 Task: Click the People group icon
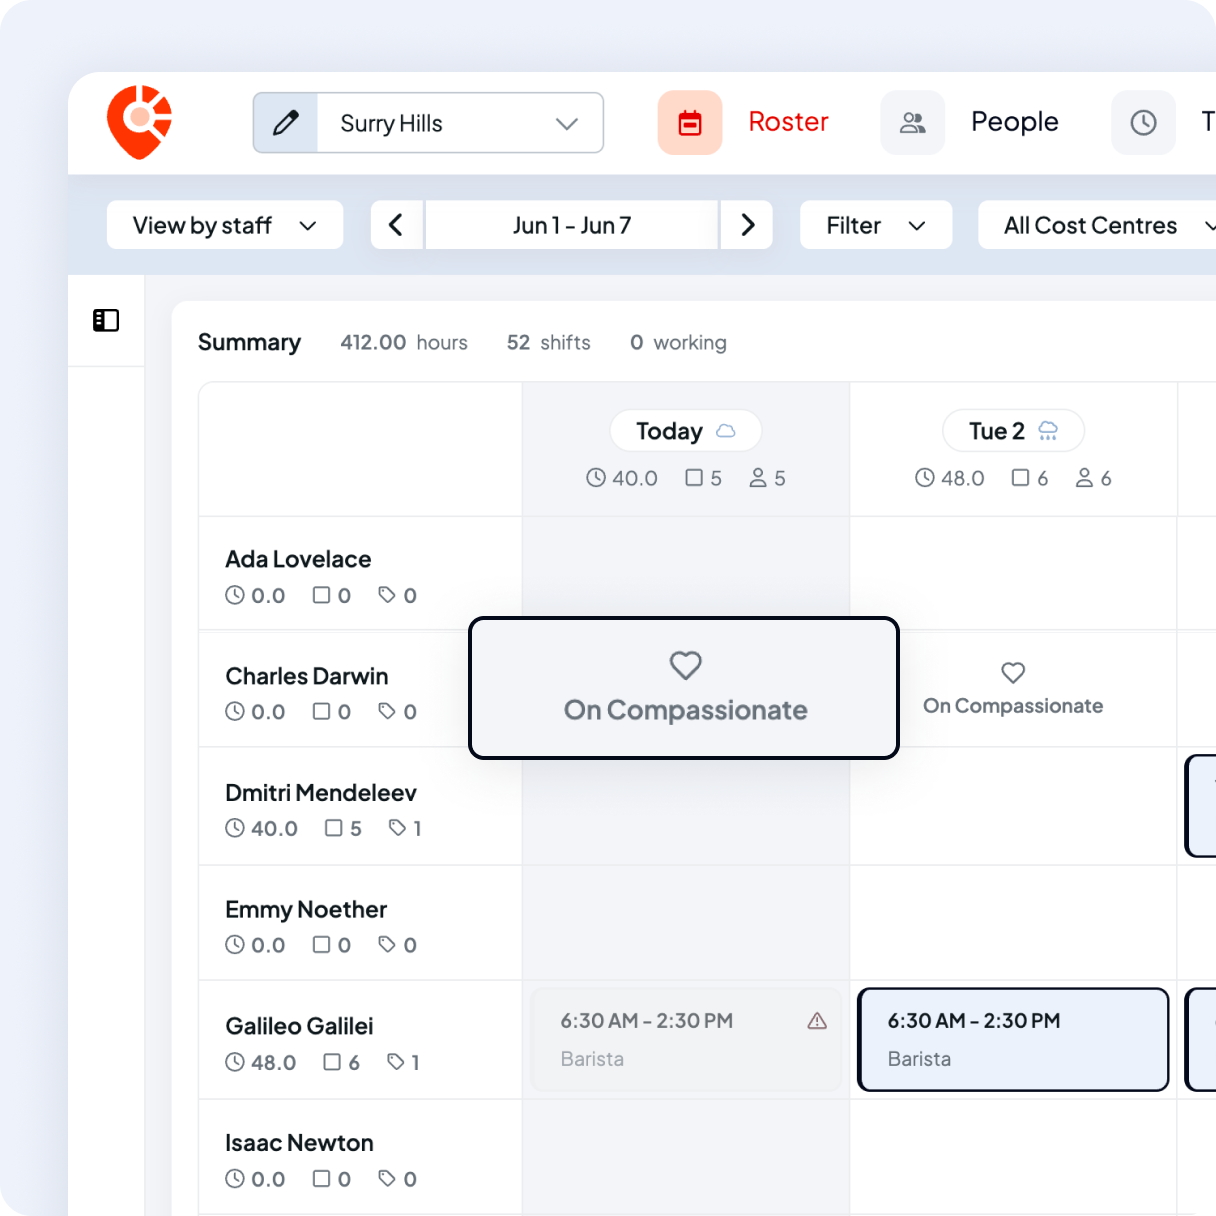(912, 123)
